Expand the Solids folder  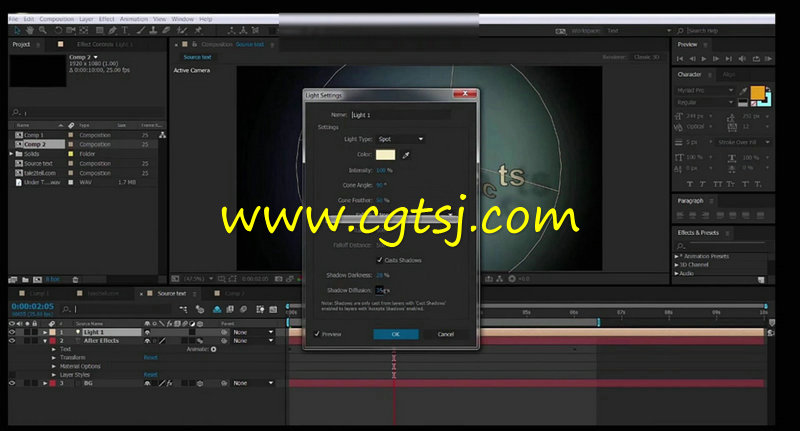(x=11, y=154)
